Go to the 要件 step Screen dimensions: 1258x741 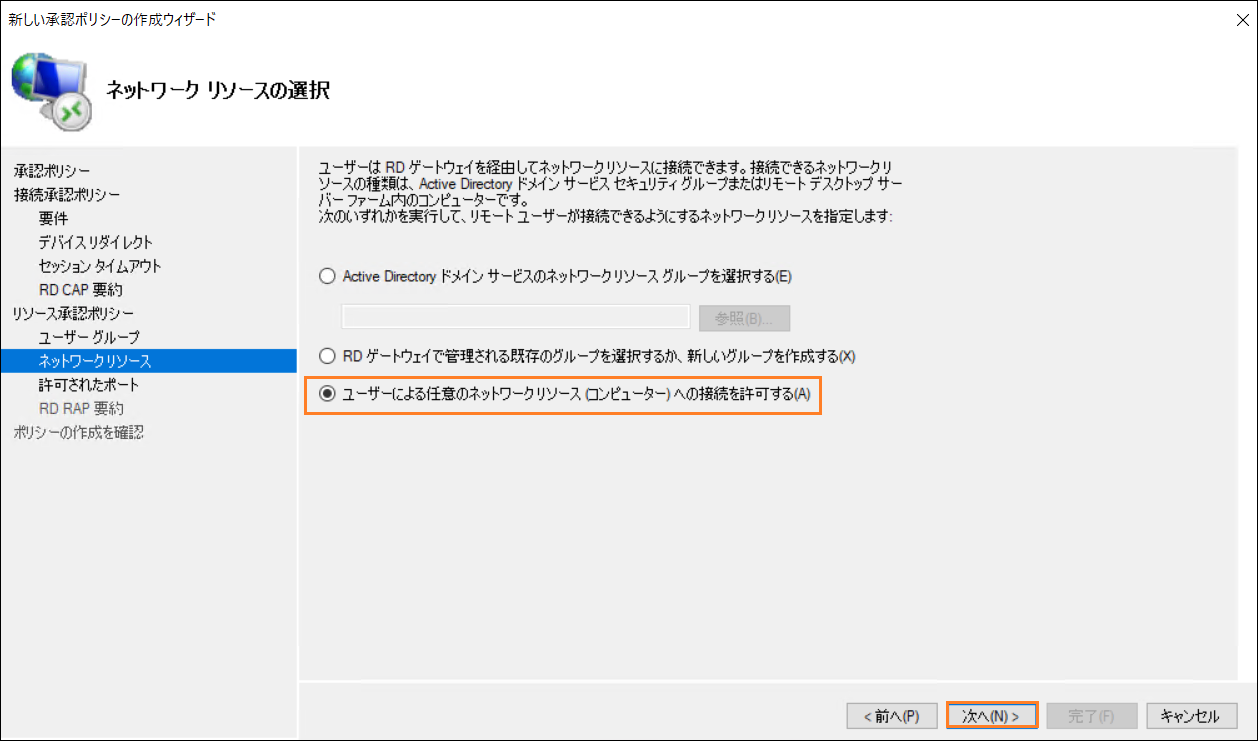click(x=54, y=218)
